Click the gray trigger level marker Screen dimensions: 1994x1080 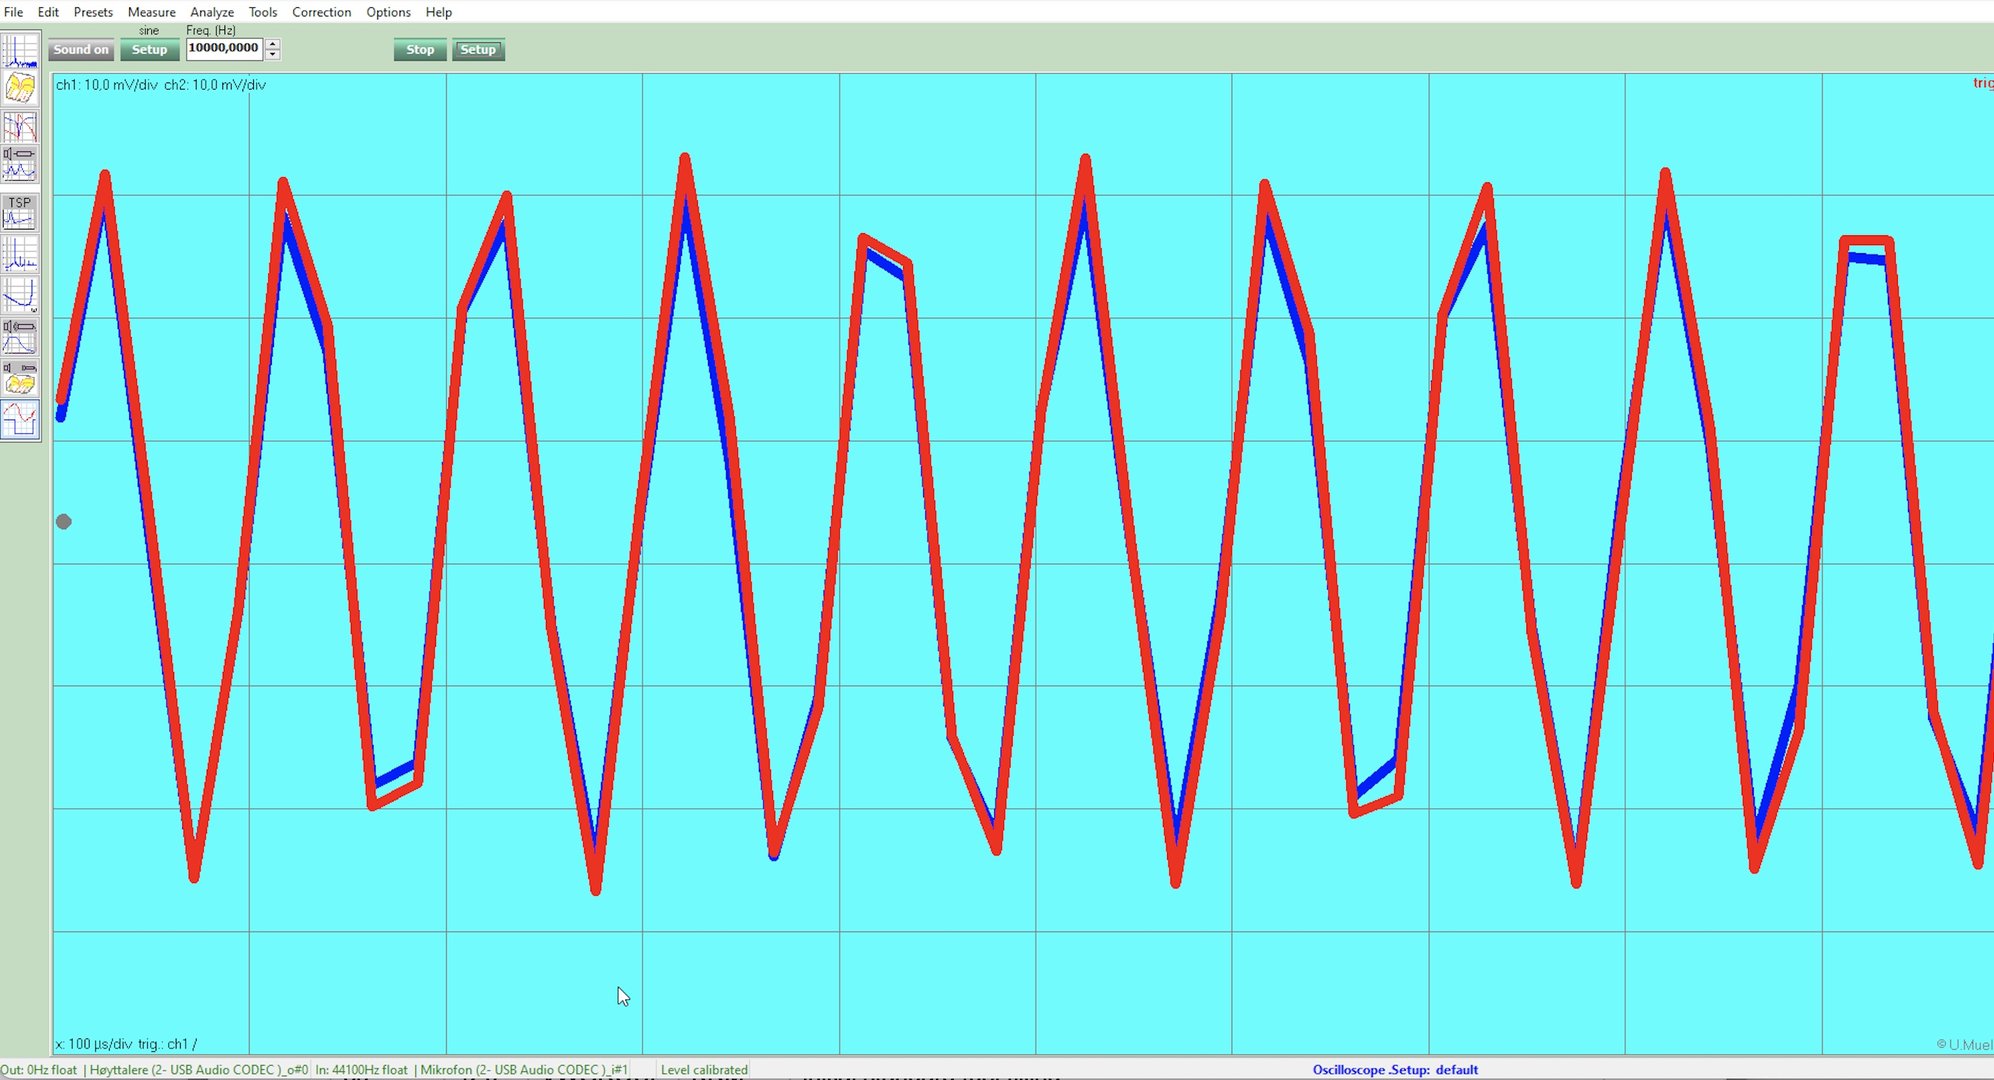[64, 522]
